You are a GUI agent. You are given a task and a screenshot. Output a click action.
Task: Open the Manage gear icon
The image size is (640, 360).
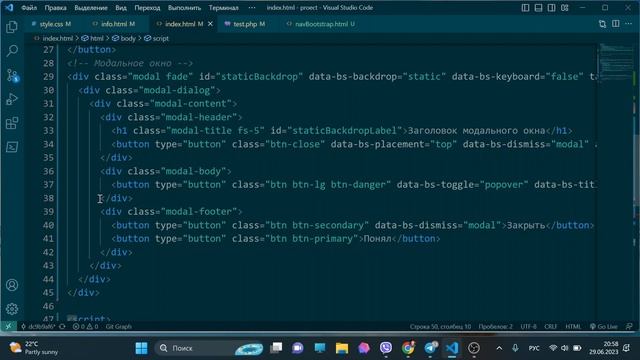[12, 309]
